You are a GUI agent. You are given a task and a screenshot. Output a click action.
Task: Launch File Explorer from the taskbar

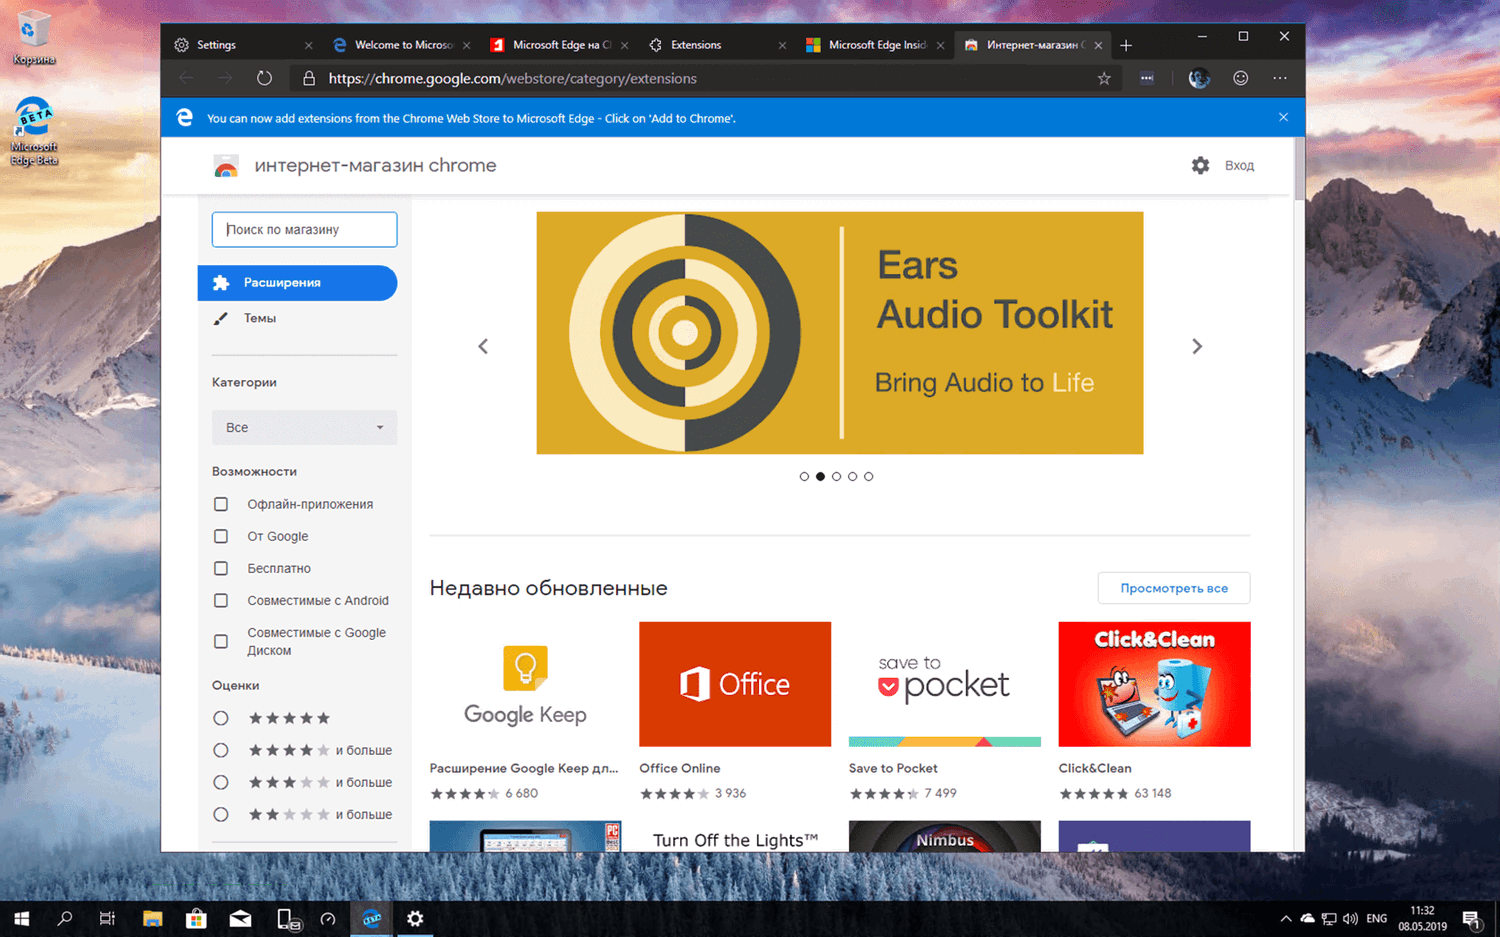(152, 918)
